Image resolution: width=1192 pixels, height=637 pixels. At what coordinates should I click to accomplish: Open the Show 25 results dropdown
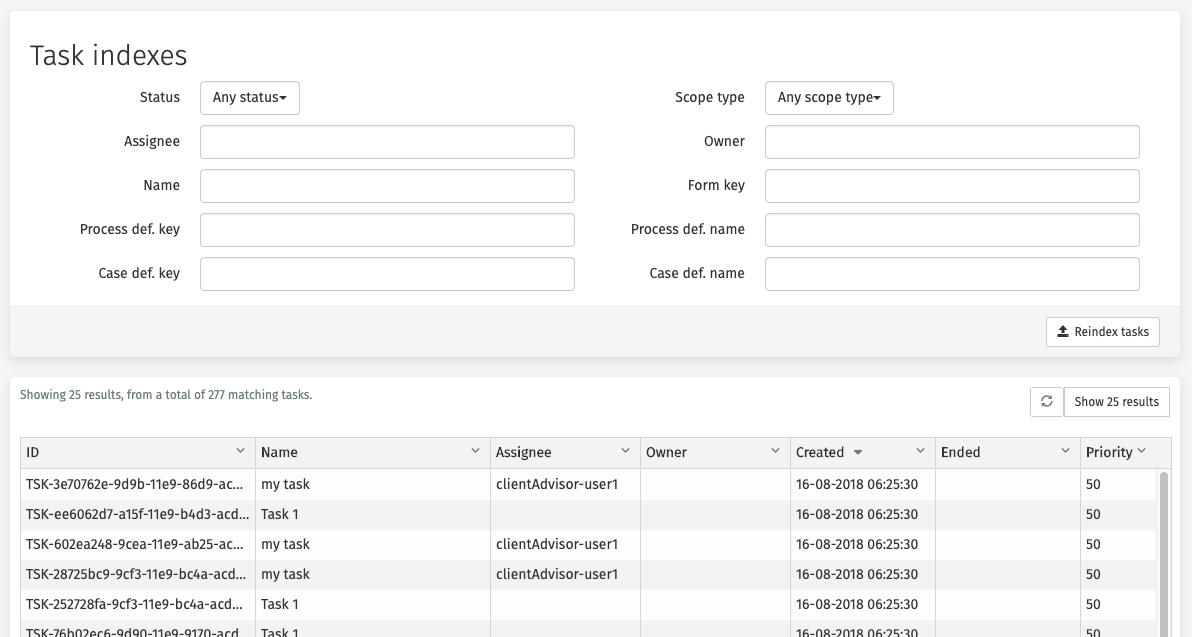(x=1116, y=402)
